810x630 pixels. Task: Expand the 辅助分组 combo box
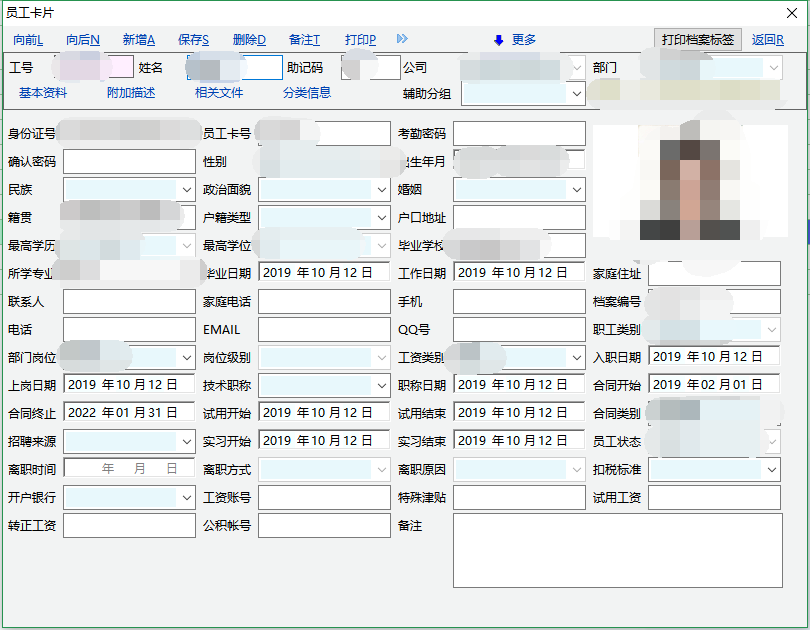coord(576,94)
